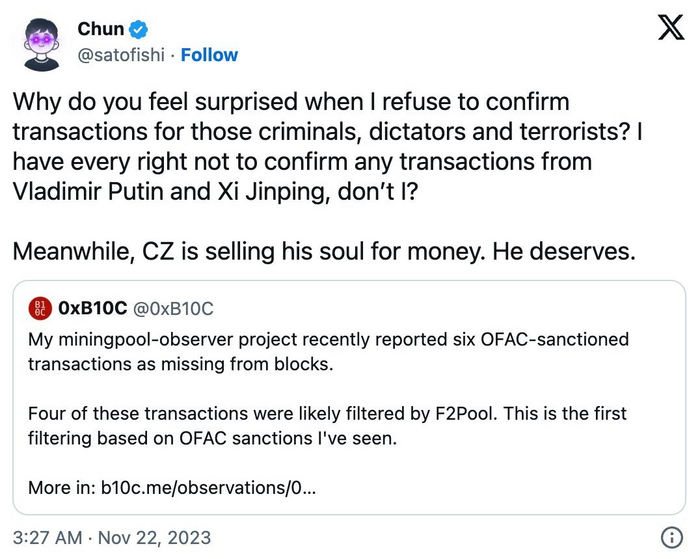700x559 pixels.
Task: Open the @satofishi handle link
Action: (119, 54)
